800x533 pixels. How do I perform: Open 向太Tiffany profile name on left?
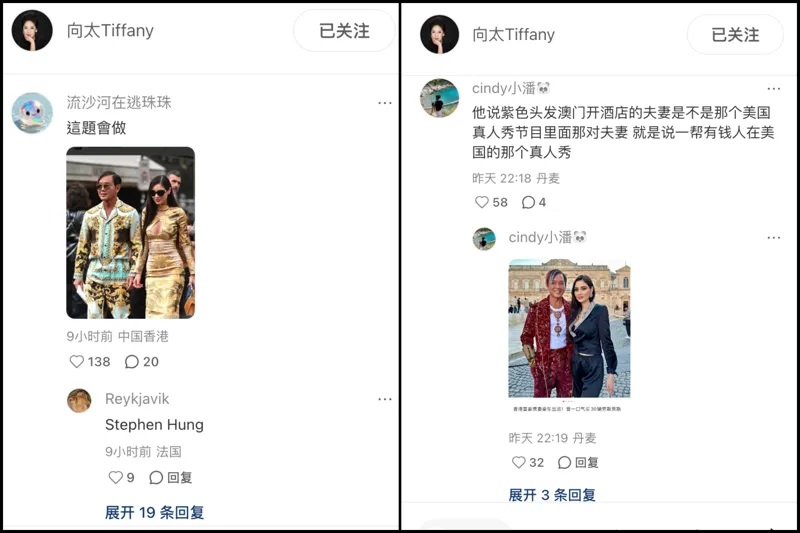[110, 31]
